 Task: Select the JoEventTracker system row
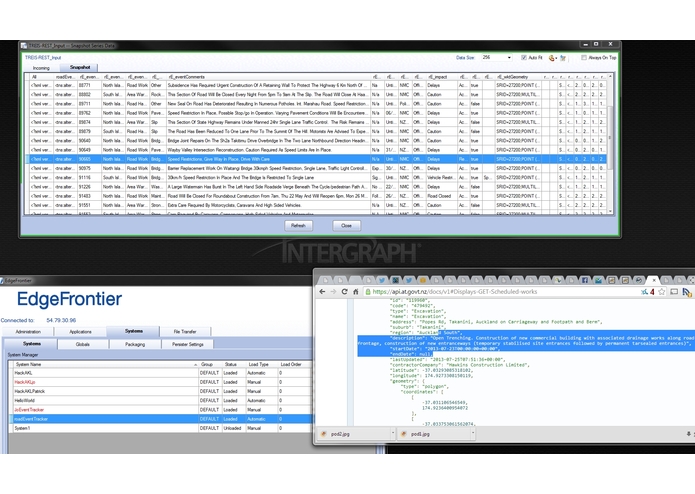point(162,410)
